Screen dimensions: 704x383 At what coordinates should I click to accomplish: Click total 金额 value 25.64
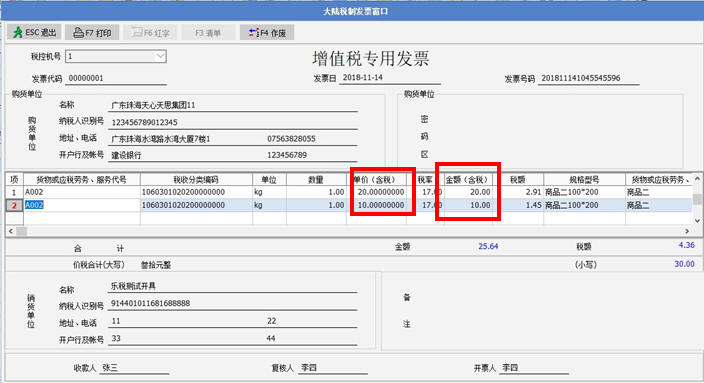coord(488,247)
